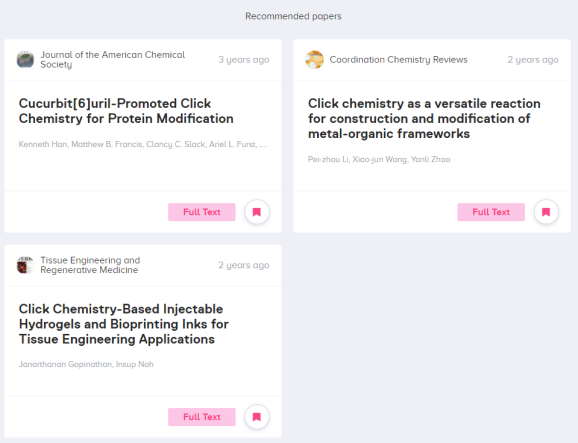This screenshot has width=578, height=443.
Task: Open title Click Chemistry-Based Injectable Hydrogels
Action: (124, 324)
